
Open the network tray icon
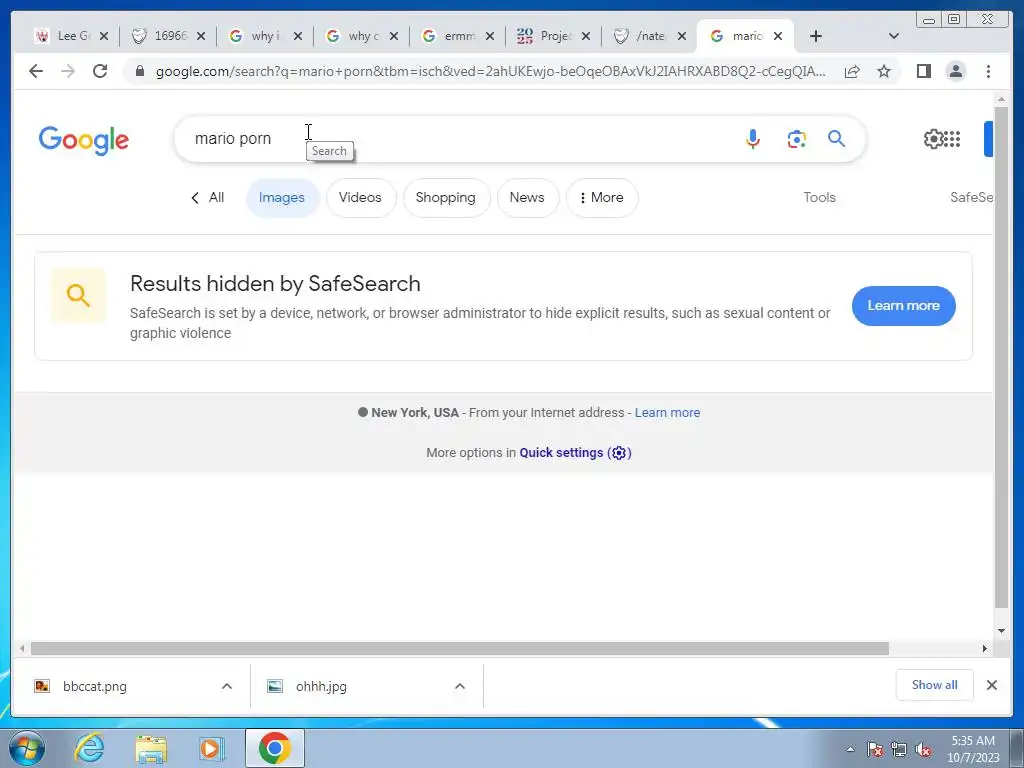click(899, 750)
